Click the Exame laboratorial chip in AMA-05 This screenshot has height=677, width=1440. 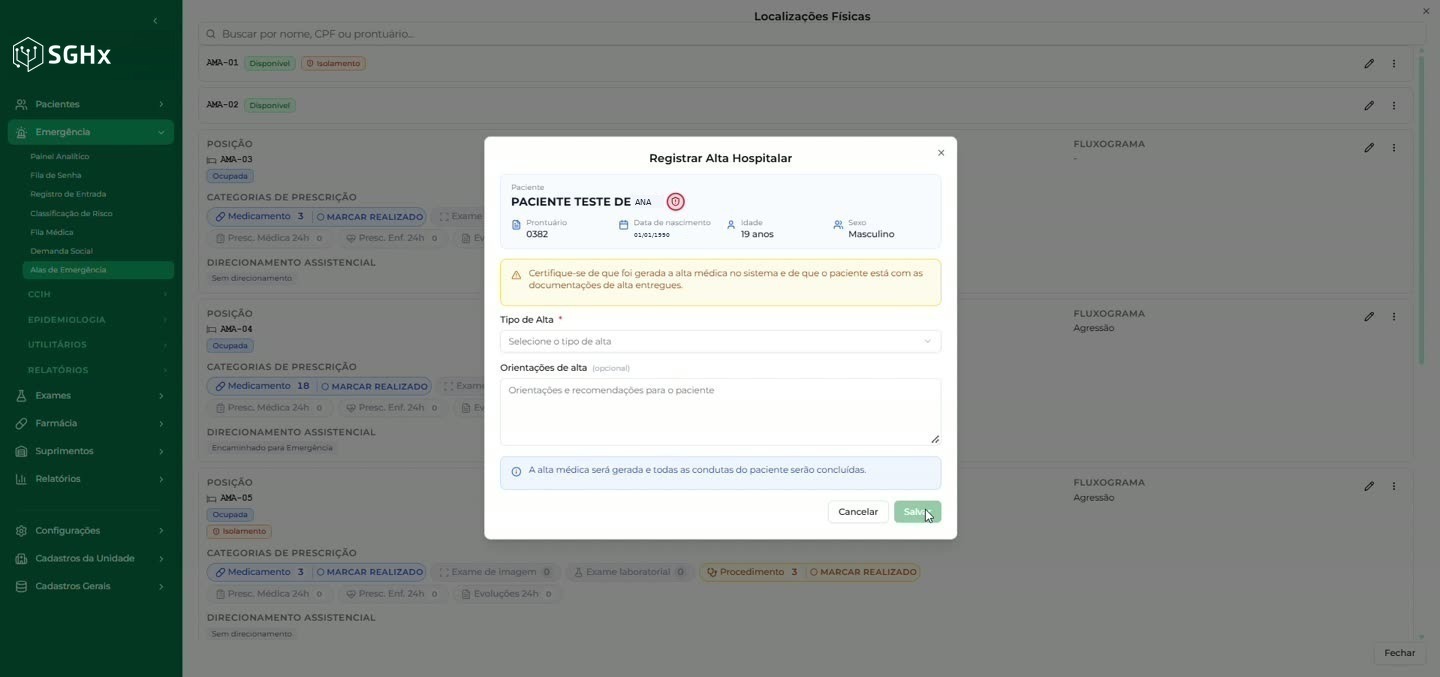(x=629, y=572)
